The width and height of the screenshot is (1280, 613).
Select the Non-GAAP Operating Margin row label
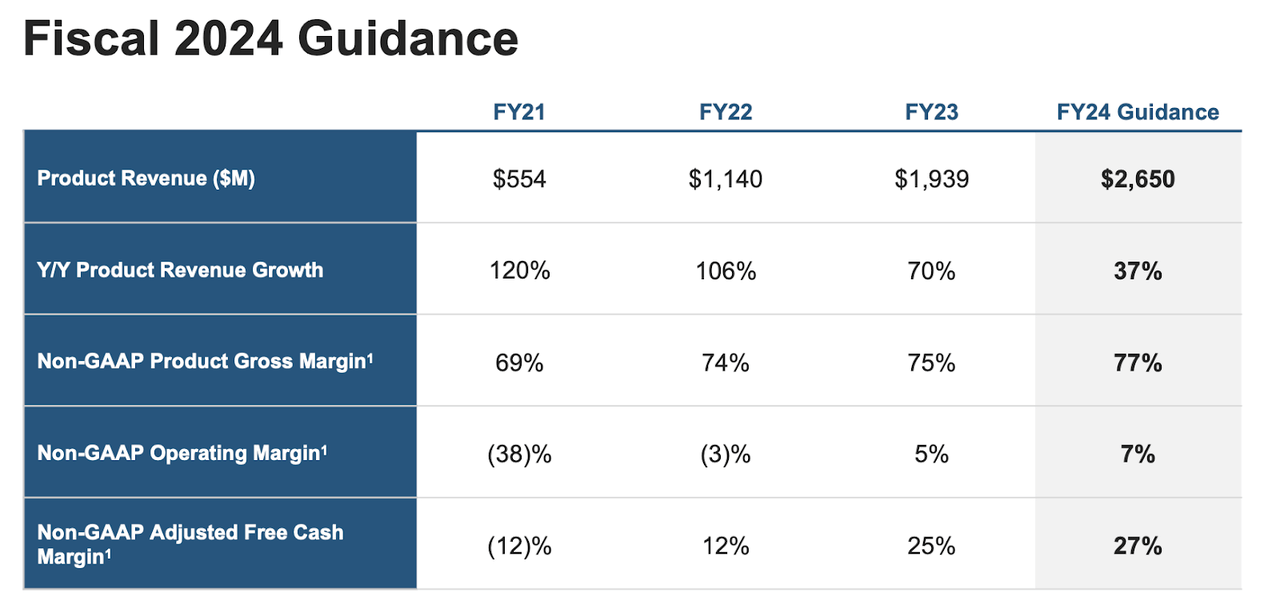[x=182, y=453]
